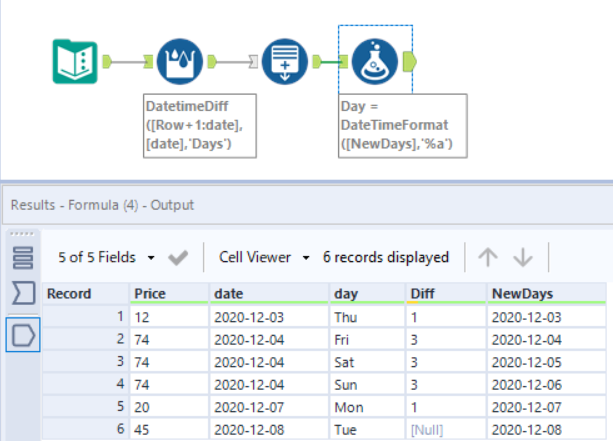The width and height of the screenshot is (613, 441).
Task: Click the Generate Rows input anchor
Action: pyautogui.click(x=253, y=61)
